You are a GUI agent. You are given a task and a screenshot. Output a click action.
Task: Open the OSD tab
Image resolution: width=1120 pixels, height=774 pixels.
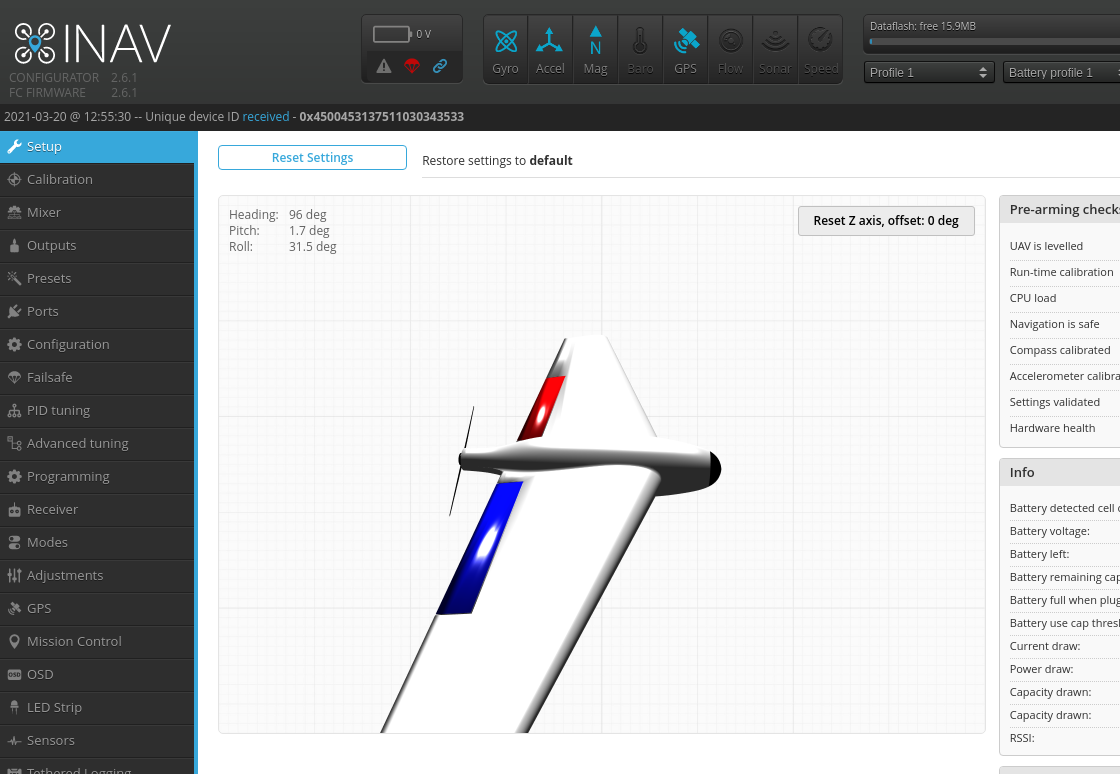(97, 674)
